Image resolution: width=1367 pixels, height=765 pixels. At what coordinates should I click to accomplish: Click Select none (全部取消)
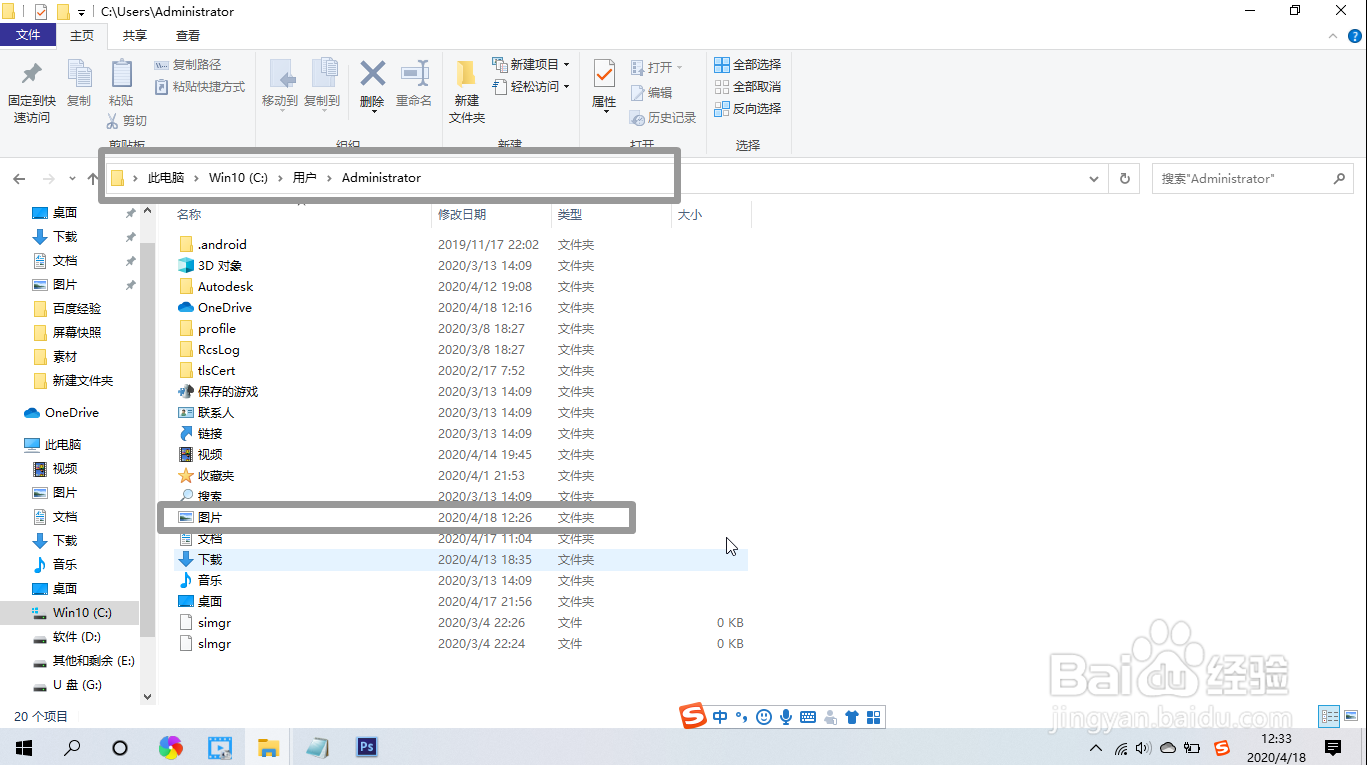tap(748, 87)
